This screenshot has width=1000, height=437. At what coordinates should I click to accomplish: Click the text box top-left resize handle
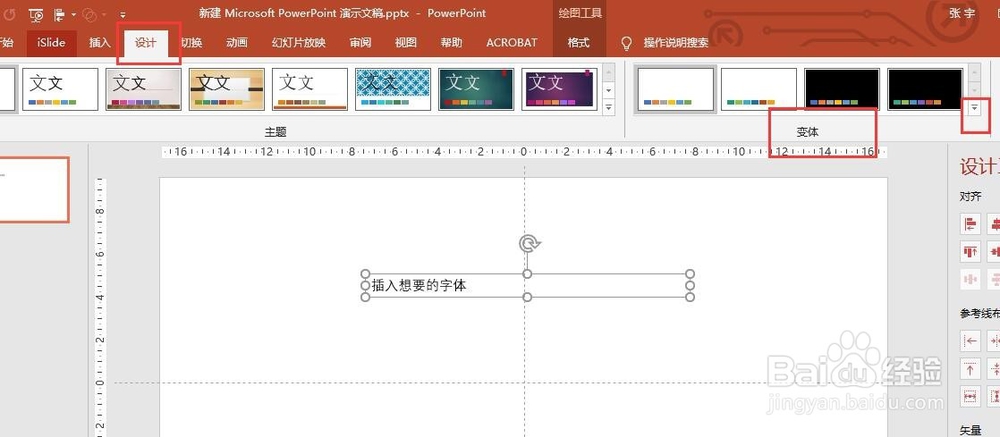[x=365, y=274]
